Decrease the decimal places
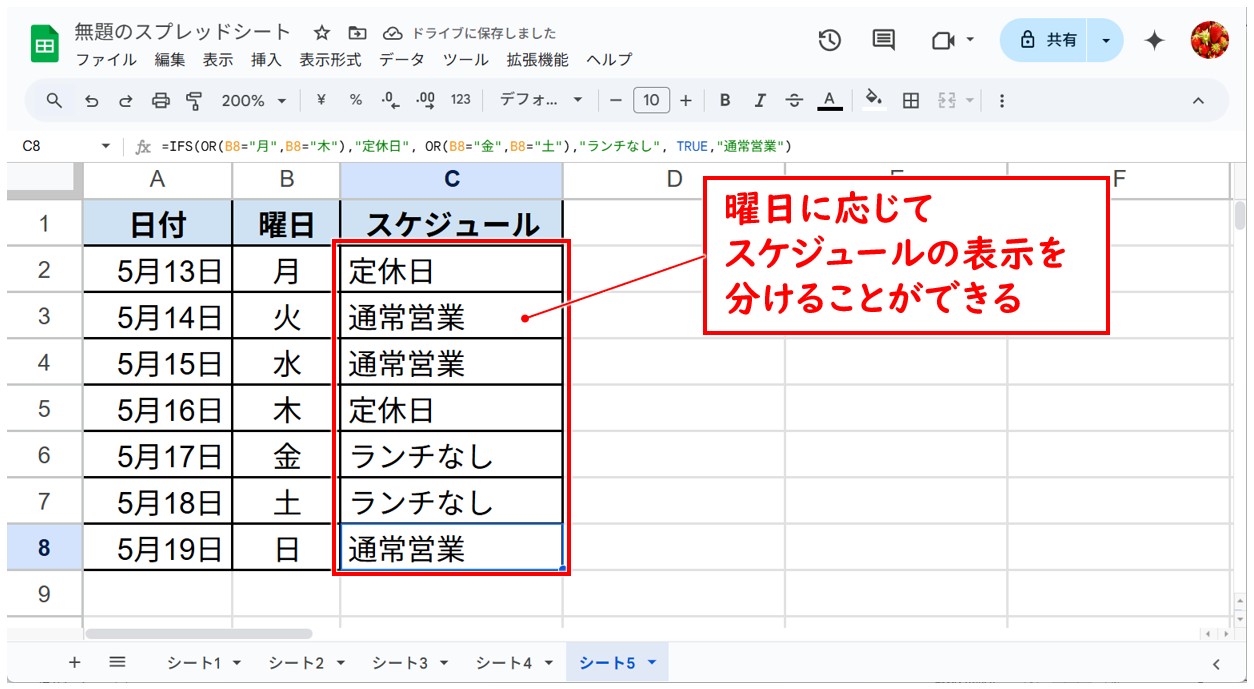Screen dimensions: 1254x689 point(390,100)
